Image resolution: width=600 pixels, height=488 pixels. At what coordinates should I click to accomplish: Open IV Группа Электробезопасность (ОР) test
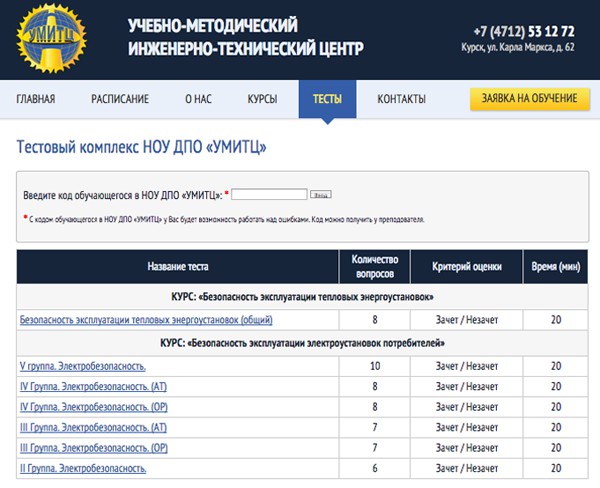pyautogui.click(x=94, y=407)
